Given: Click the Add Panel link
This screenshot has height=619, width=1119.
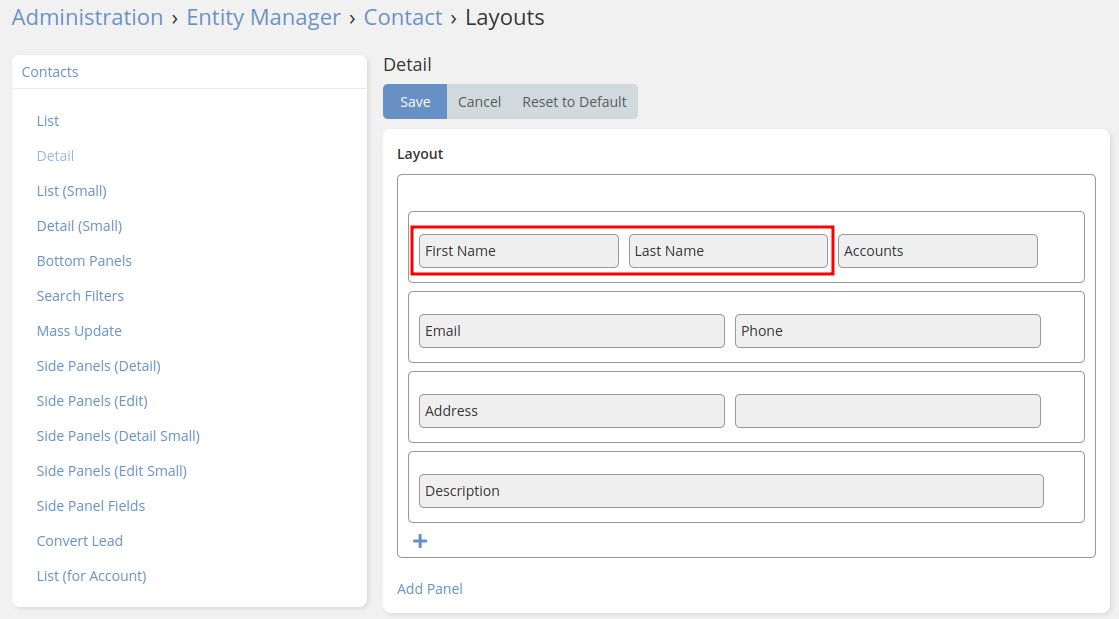Looking at the screenshot, I should pos(429,589).
